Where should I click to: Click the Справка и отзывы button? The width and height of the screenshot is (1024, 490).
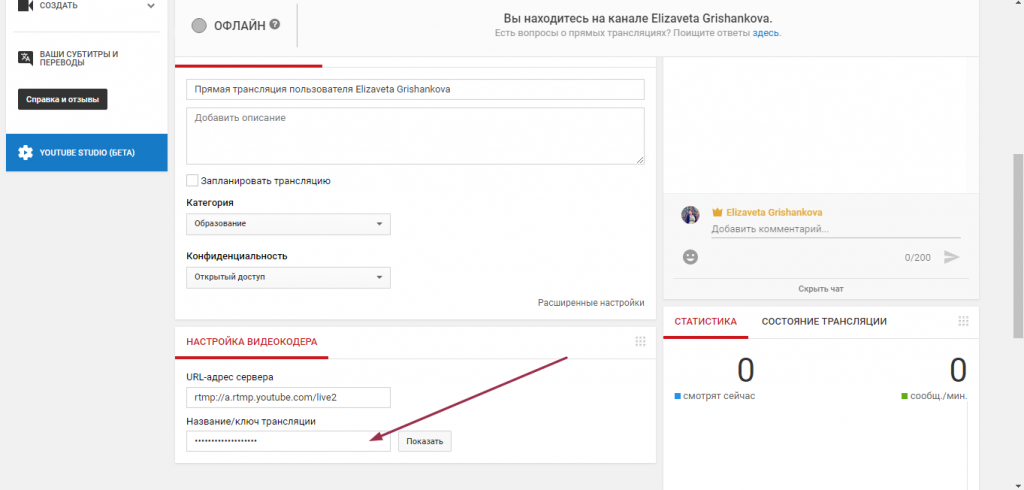63,100
